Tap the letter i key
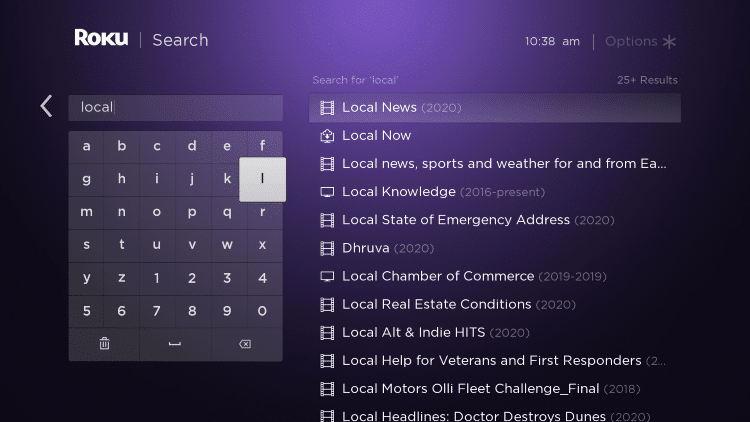The image size is (750, 422). tap(157, 179)
